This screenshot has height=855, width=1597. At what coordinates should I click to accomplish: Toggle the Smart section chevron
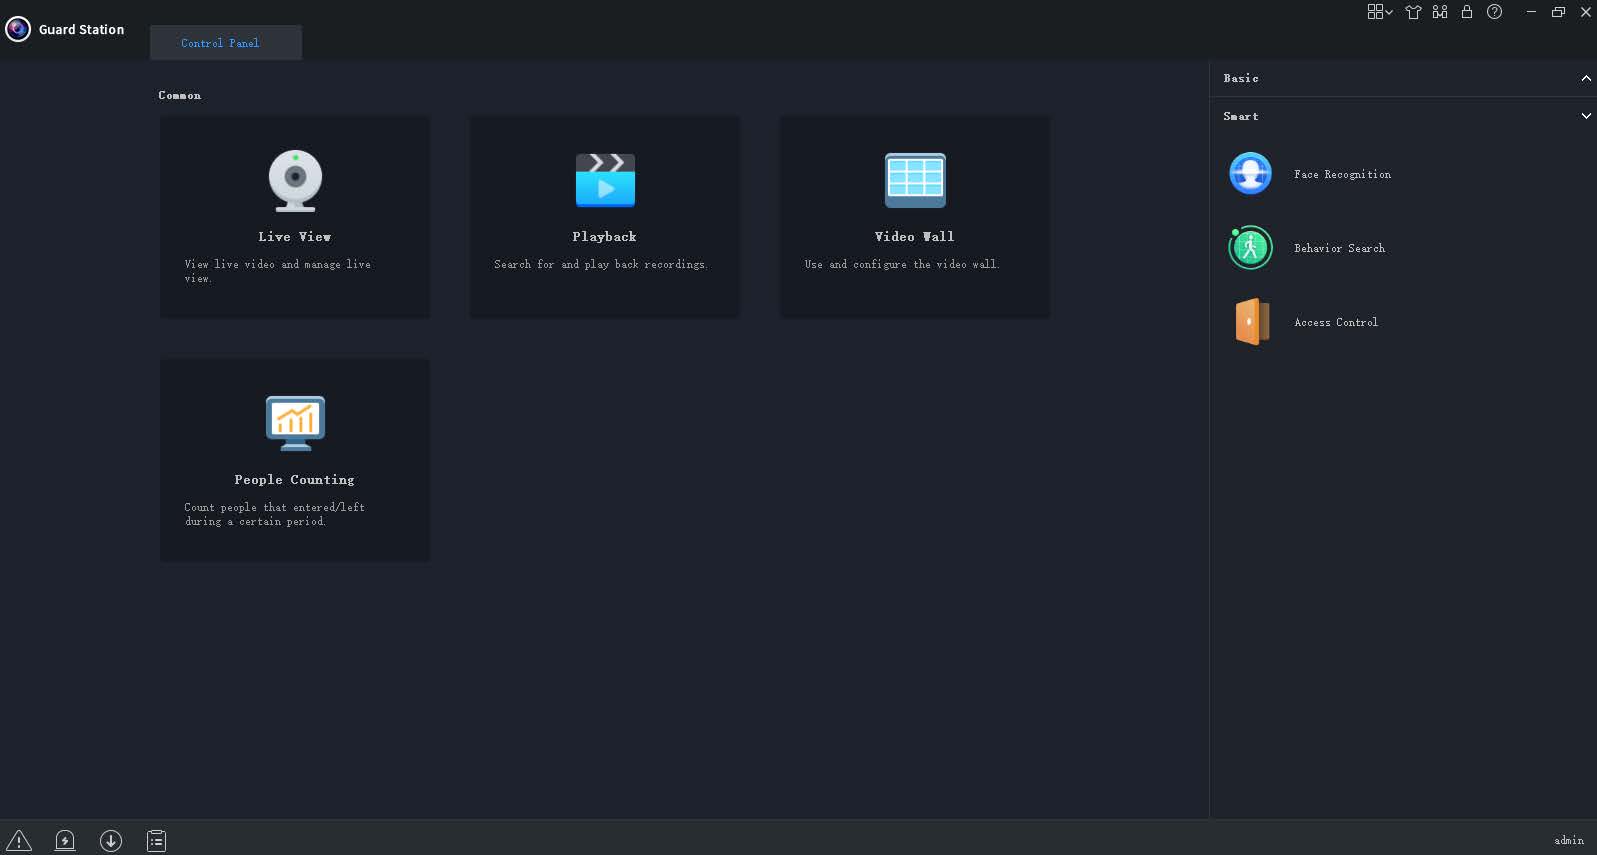tap(1586, 116)
